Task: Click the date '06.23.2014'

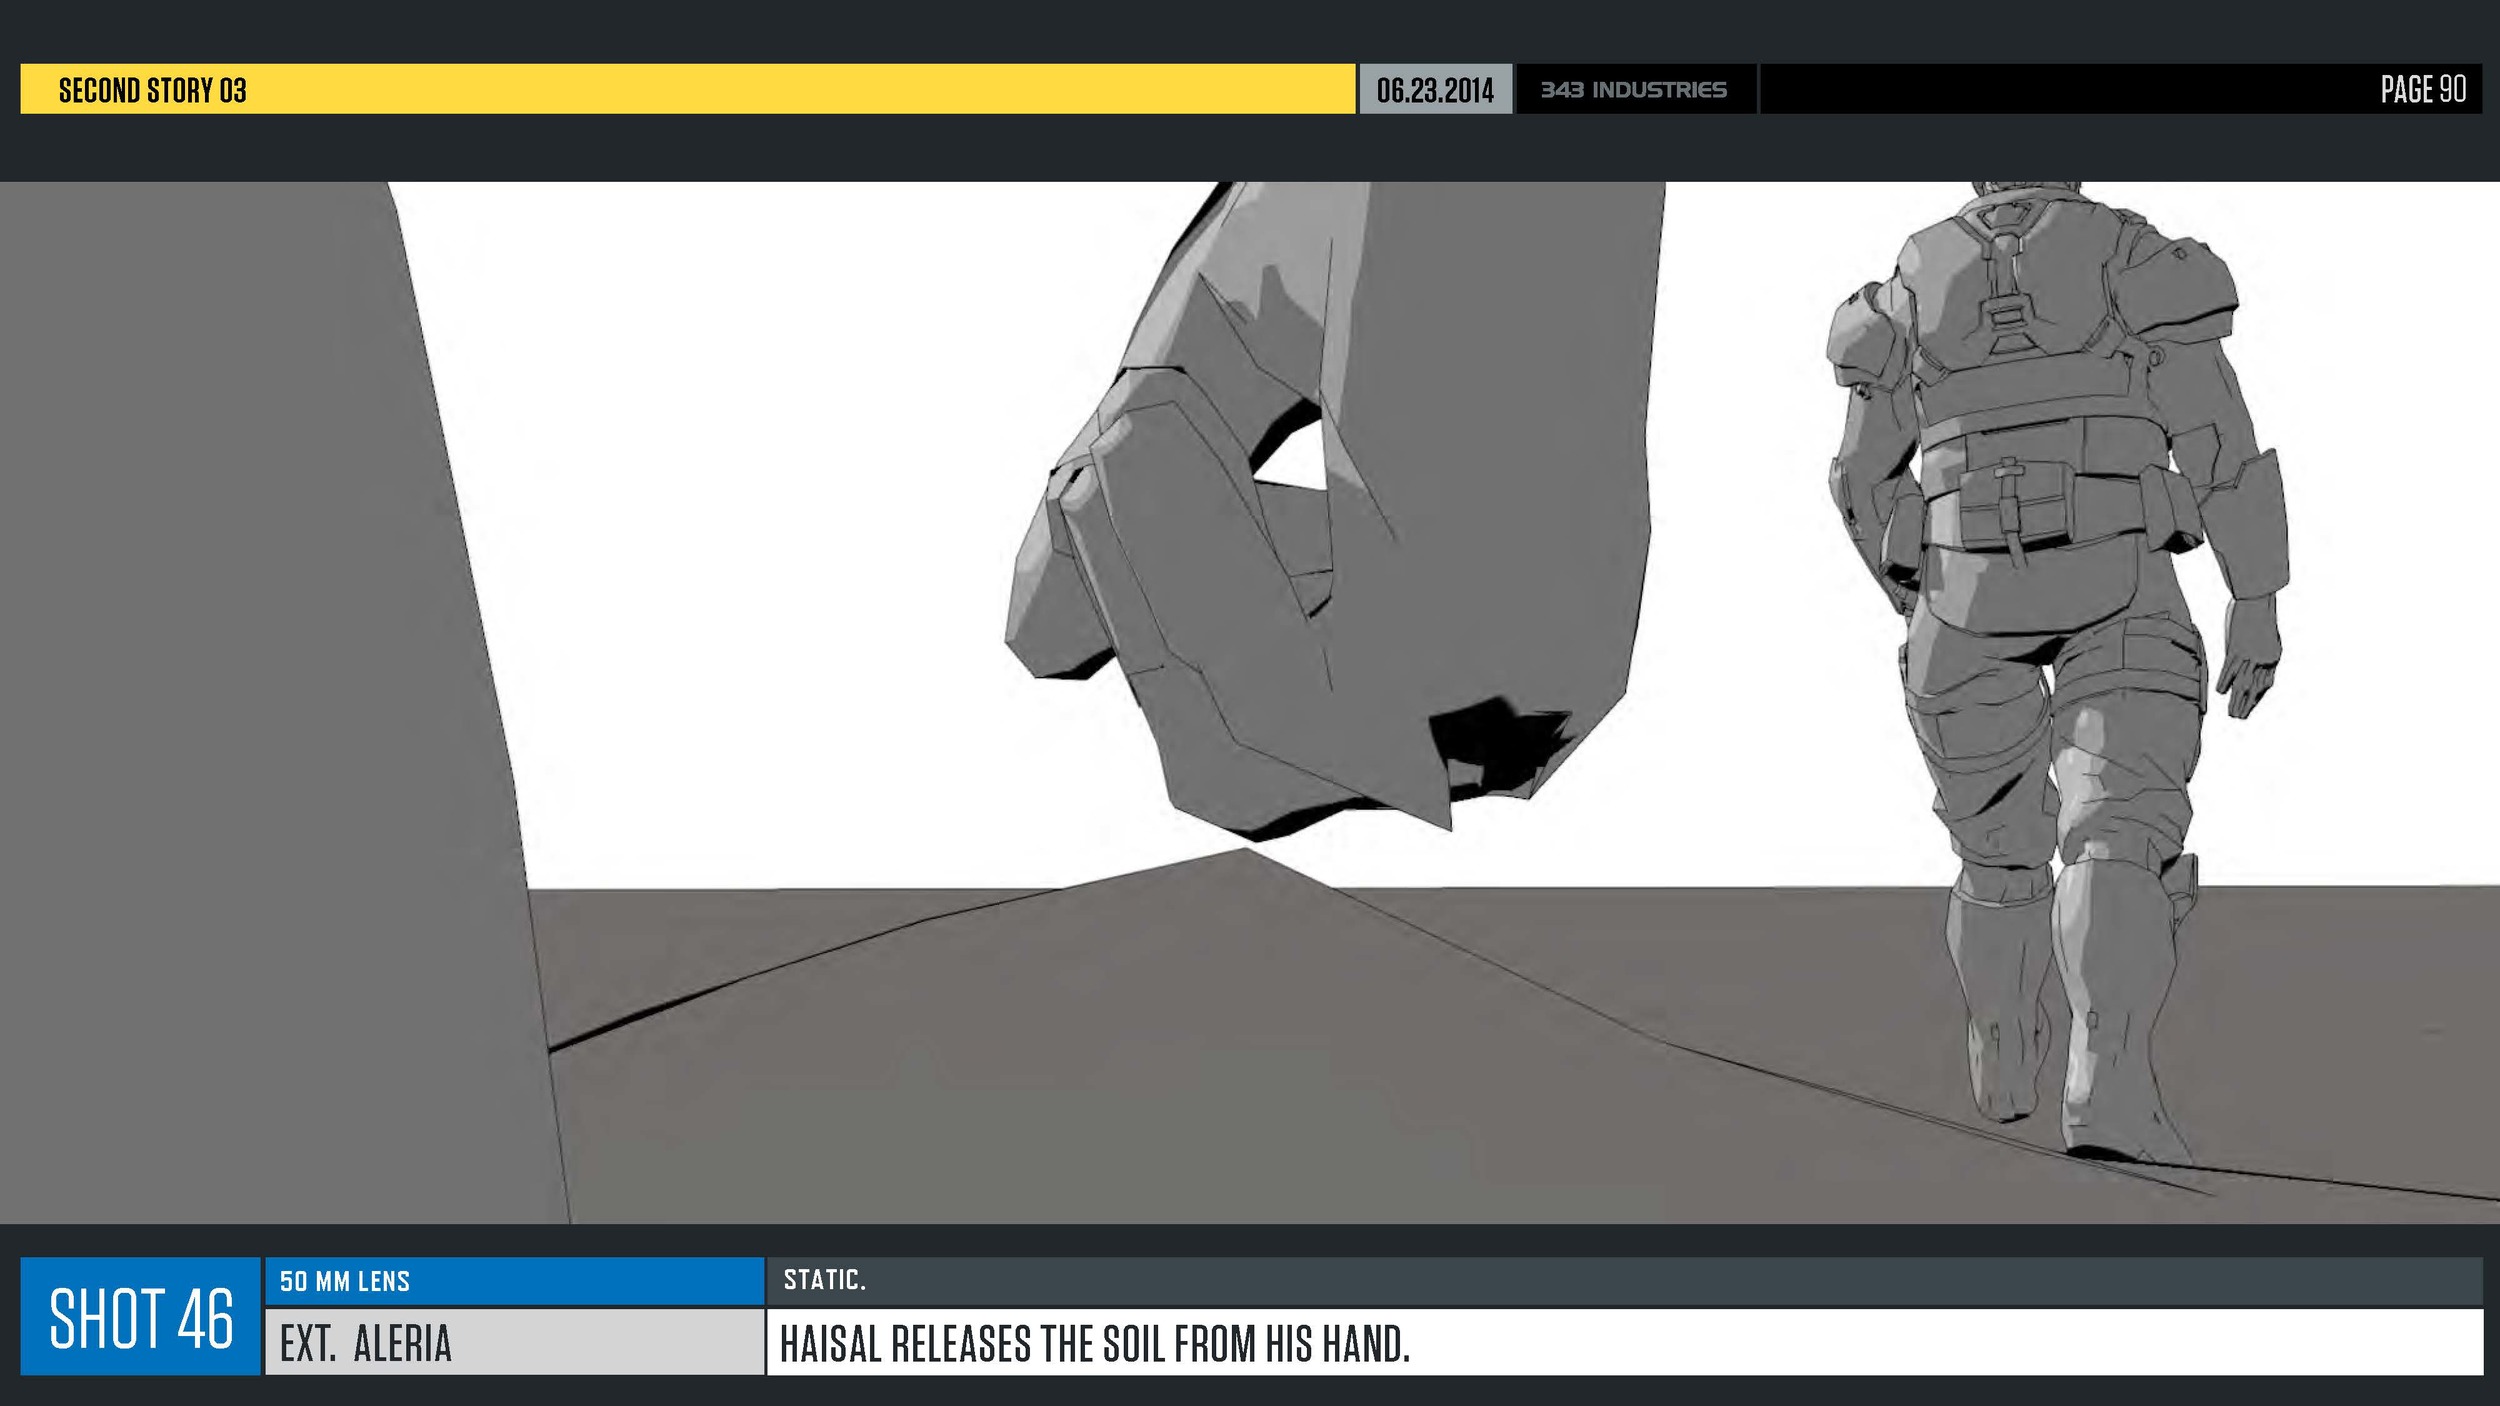Action: point(1435,90)
